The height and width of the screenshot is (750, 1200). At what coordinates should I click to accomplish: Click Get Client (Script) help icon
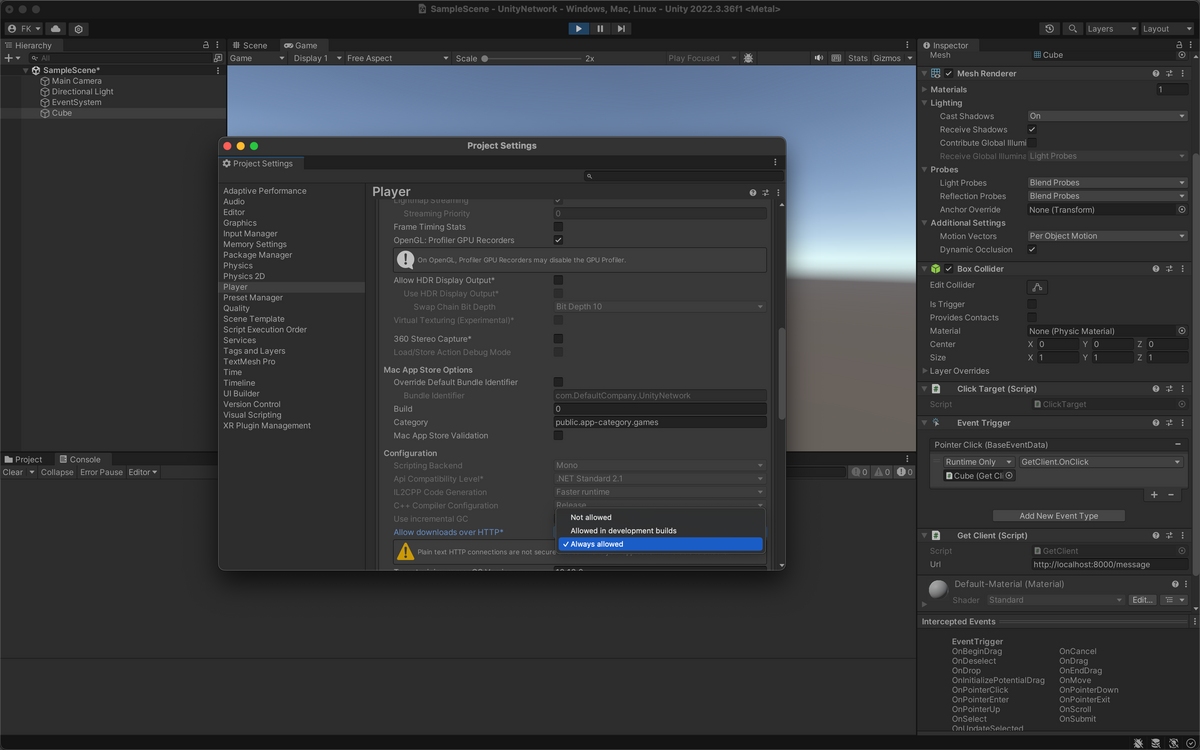tap(1156, 536)
